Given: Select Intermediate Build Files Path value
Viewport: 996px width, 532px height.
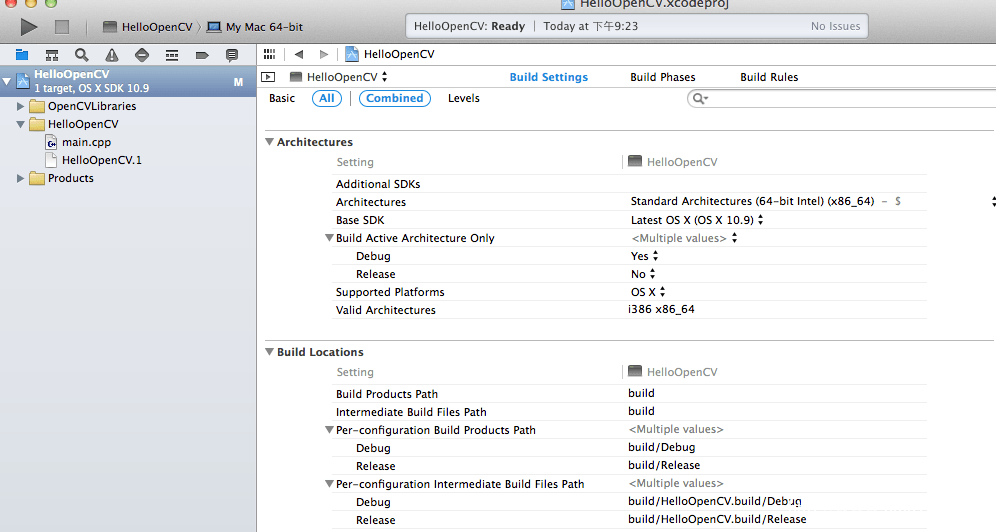Looking at the screenshot, I should (x=641, y=411).
